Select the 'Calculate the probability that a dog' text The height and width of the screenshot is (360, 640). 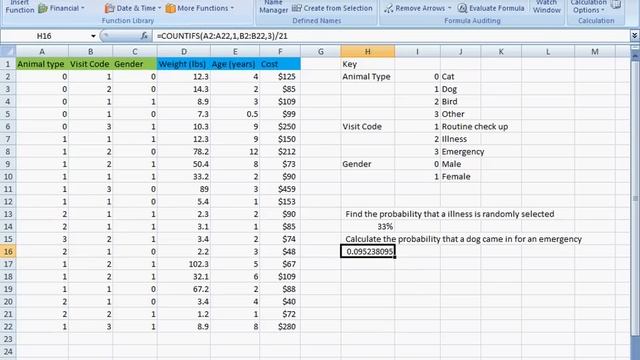(463, 239)
